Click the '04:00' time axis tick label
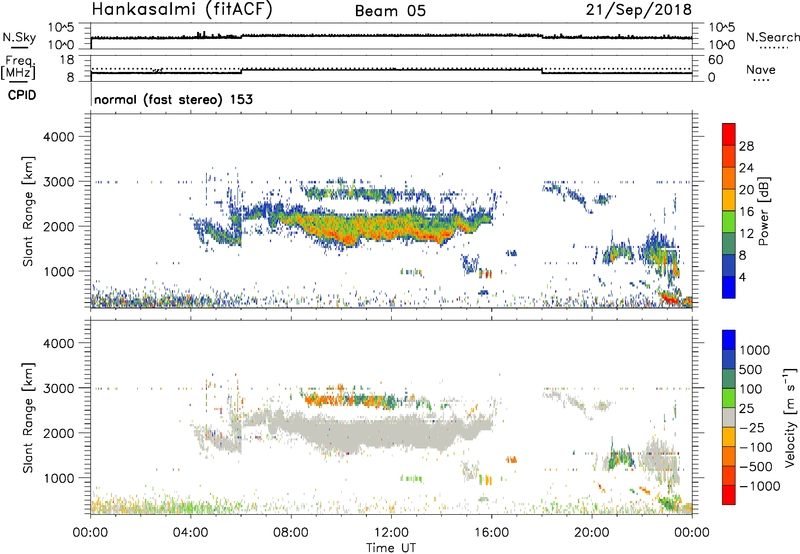 pos(191,533)
